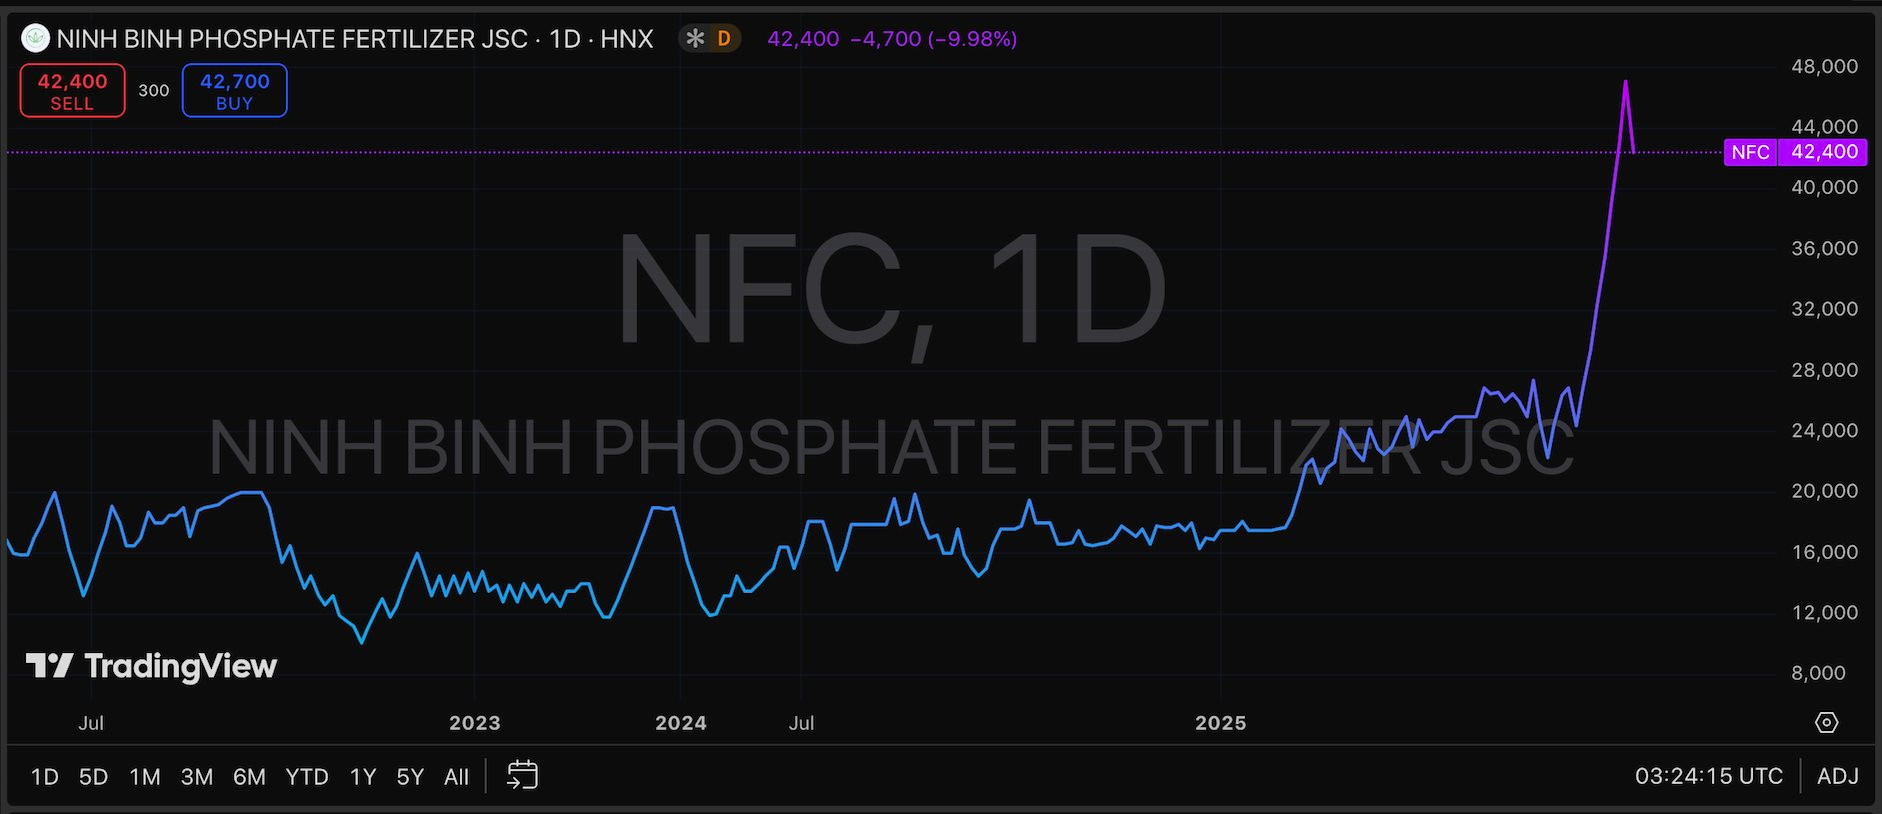Show the 5Y range
The width and height of the screenshot is (1882, 814).
tap(410, 777)
